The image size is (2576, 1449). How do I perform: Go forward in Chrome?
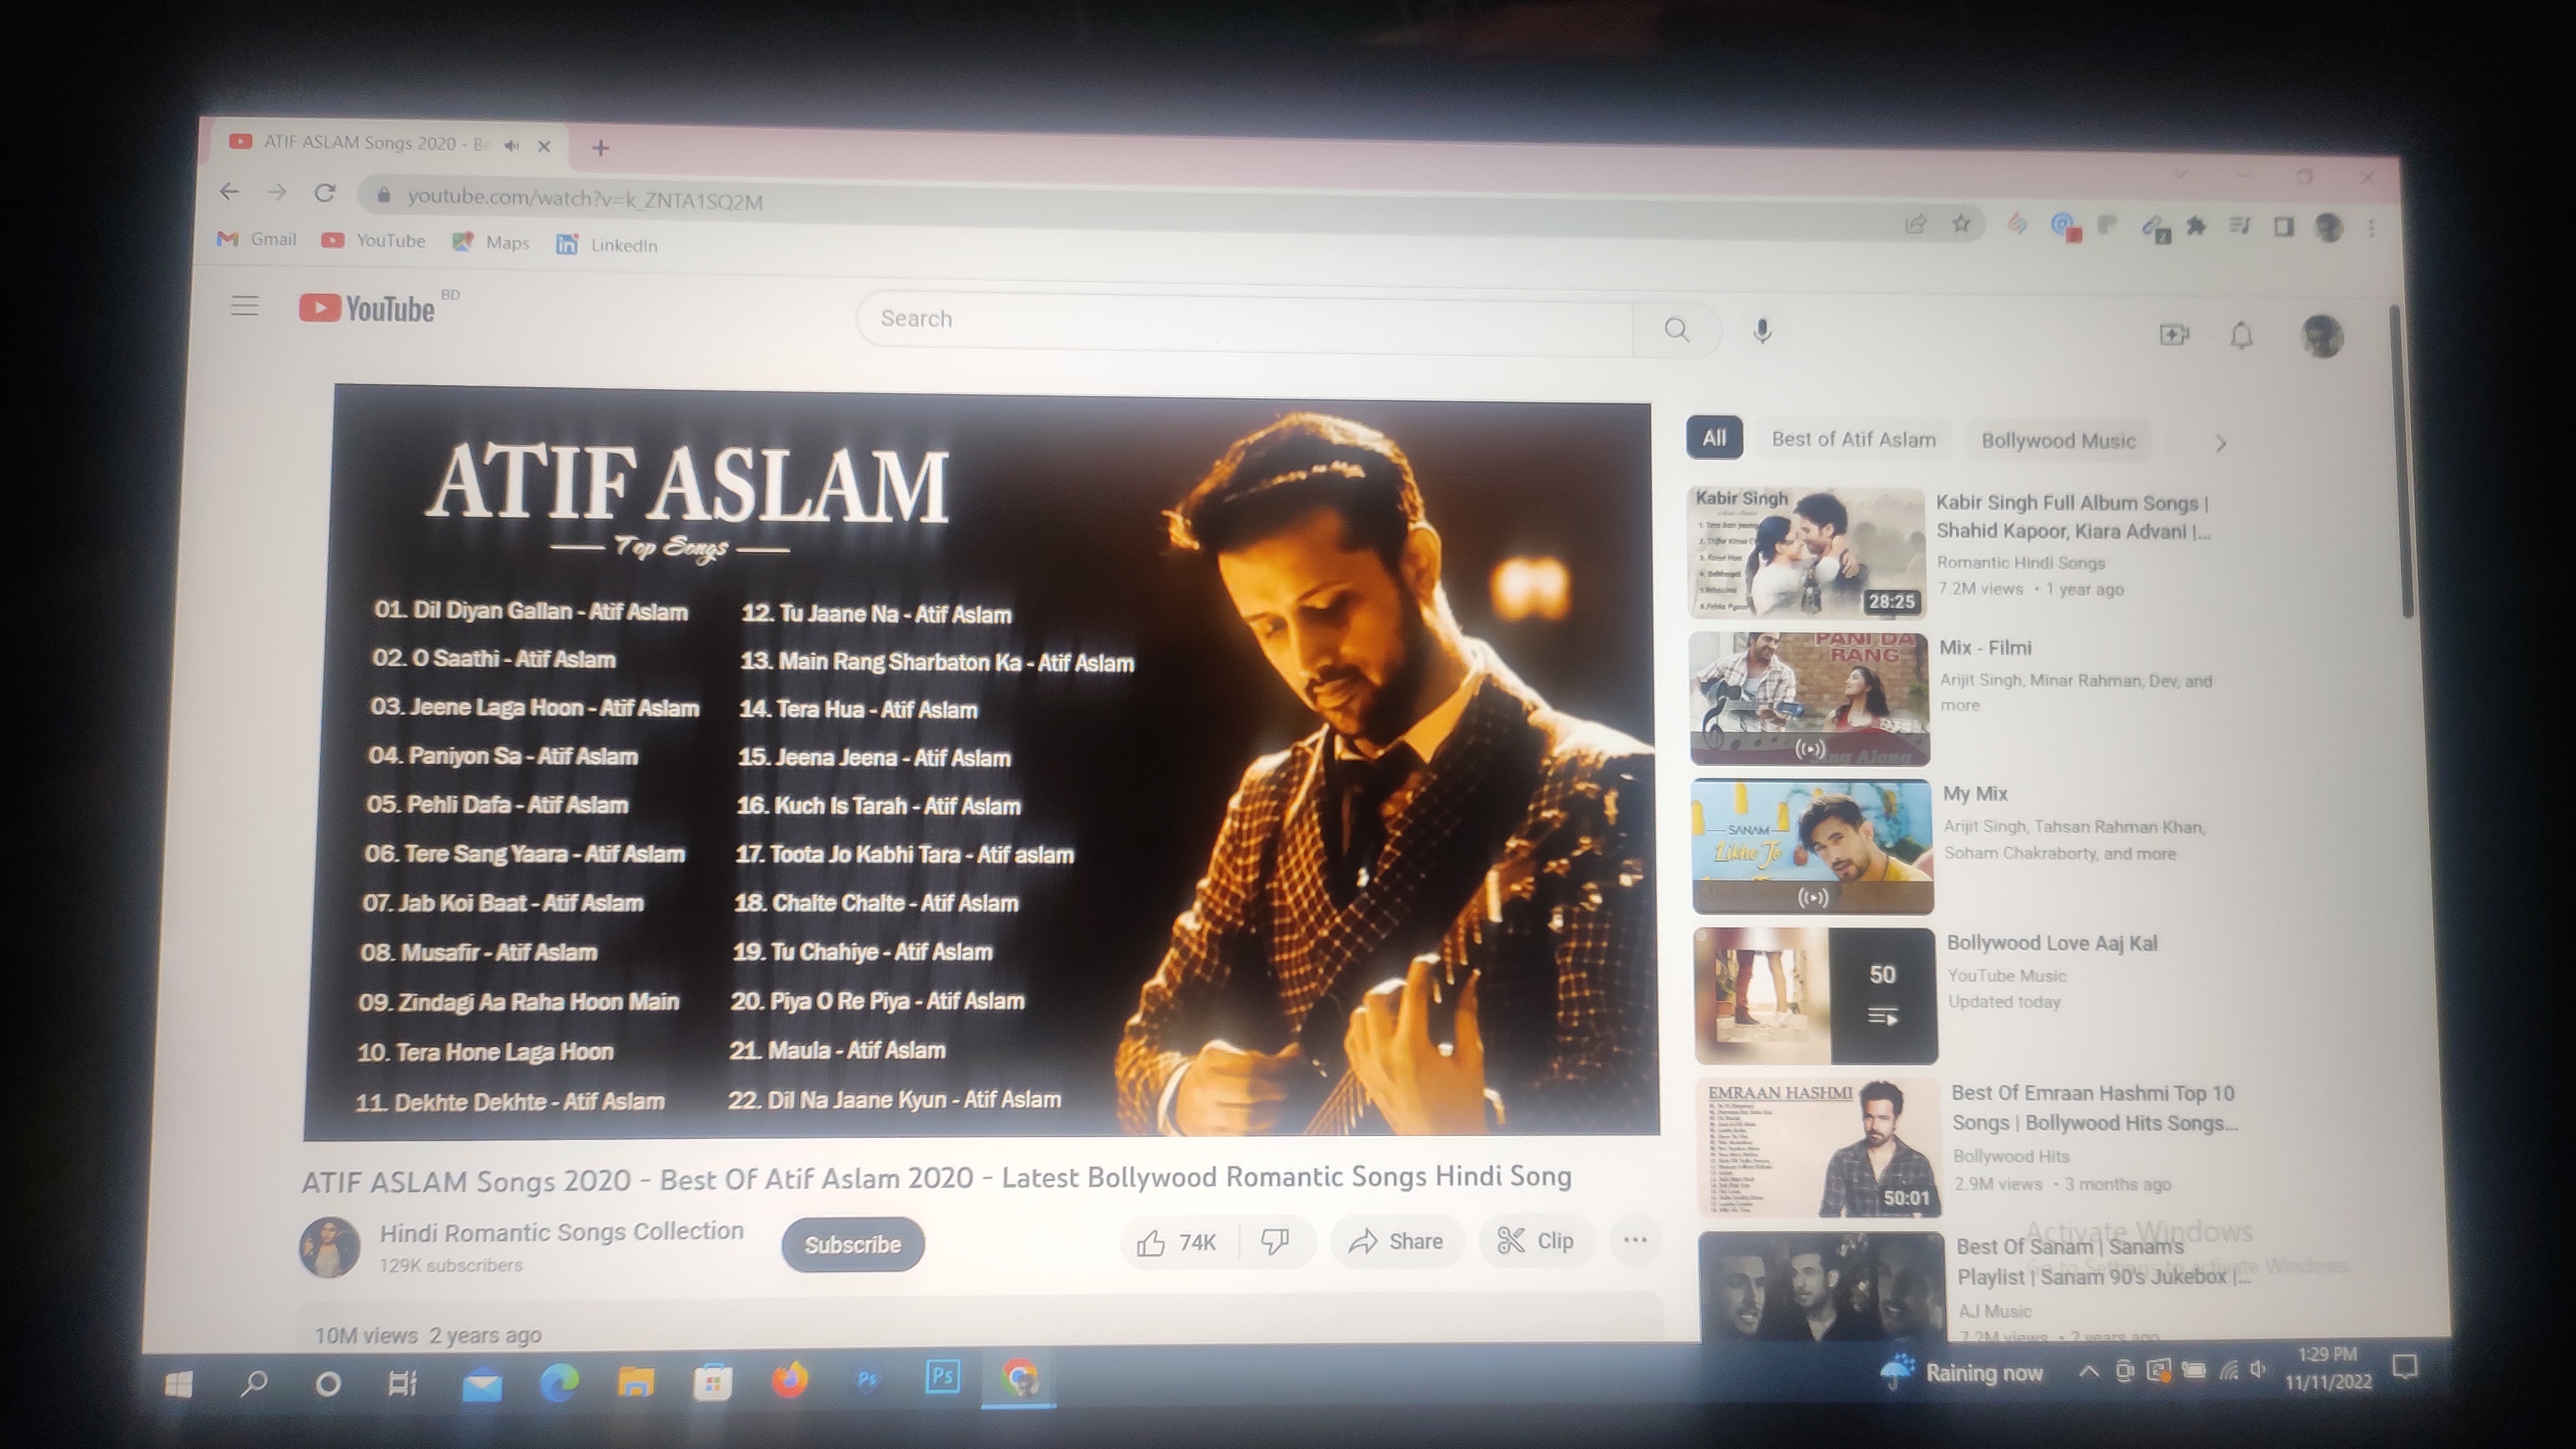pyautogui.click(x=277, y=192)
